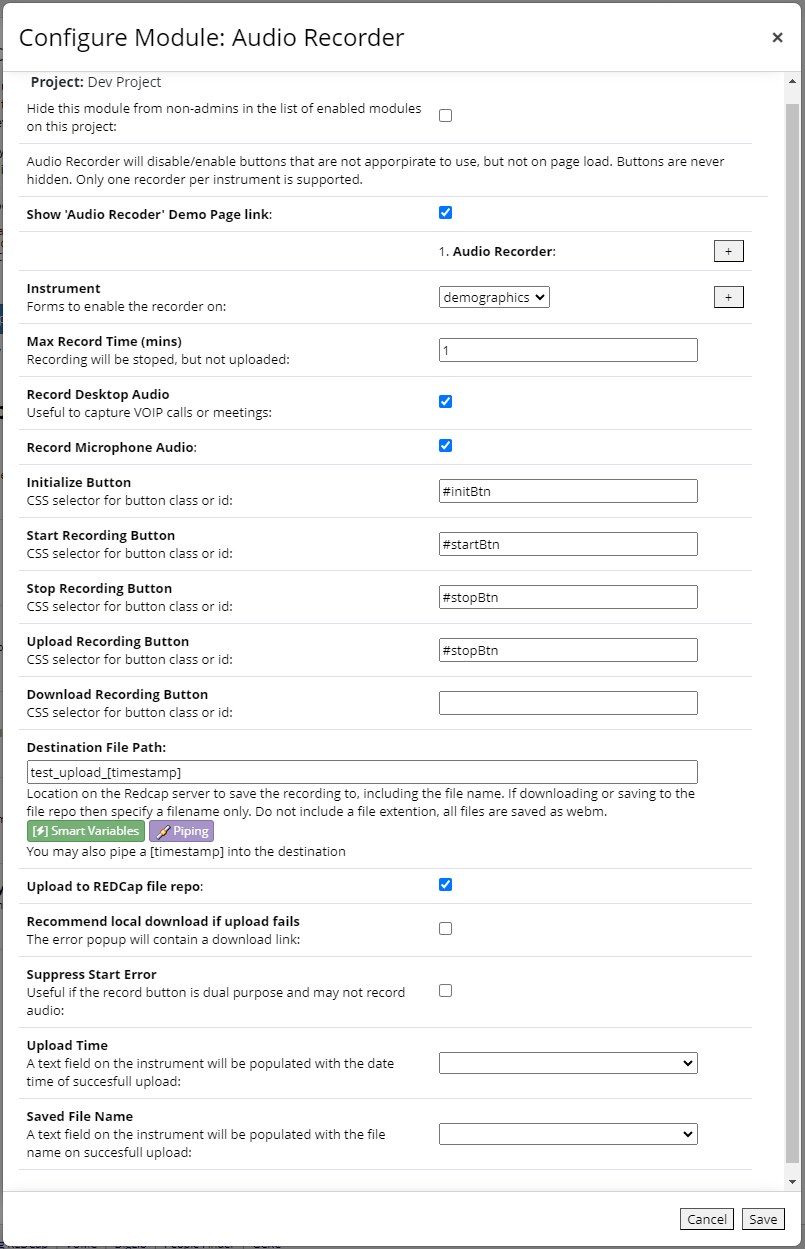The height and width of the screenshot is (1249, 805).
Task: Click the Save button
Action: [763, 1219]
